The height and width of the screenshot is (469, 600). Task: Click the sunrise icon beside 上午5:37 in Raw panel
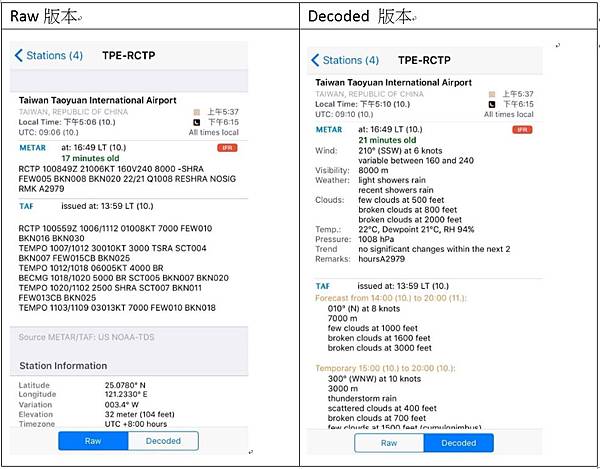click(197, 112)
